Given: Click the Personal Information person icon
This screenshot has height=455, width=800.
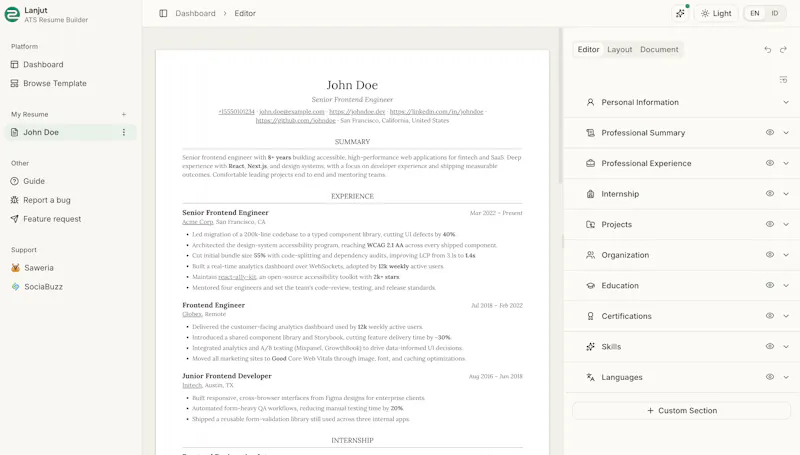Looking at the screenshot, I should [590, 102].
